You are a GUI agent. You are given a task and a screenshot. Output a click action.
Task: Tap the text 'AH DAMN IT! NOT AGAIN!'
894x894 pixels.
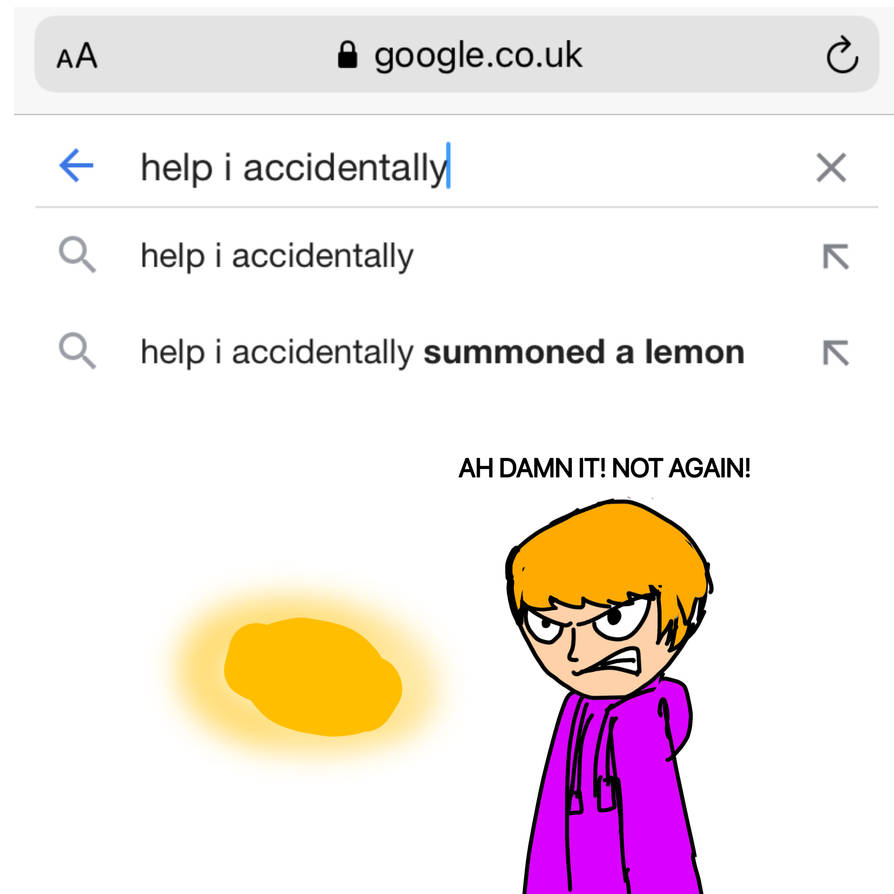[x=605, y=466]
